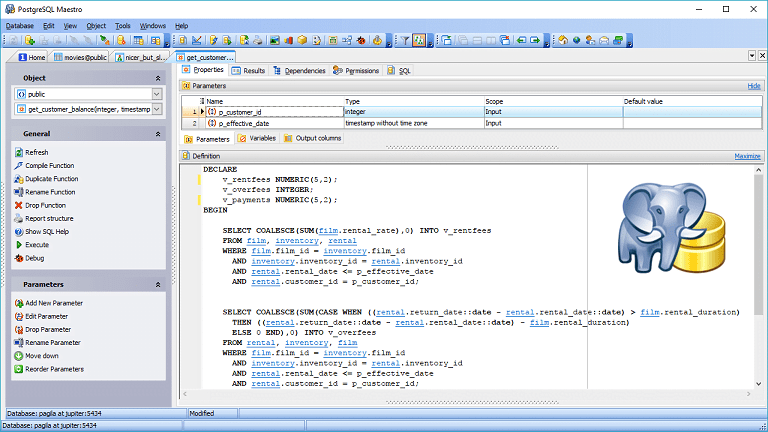Collapse the Object panel section
The height and width of the screenshot is (432, 768).
[x=158, y=78]
